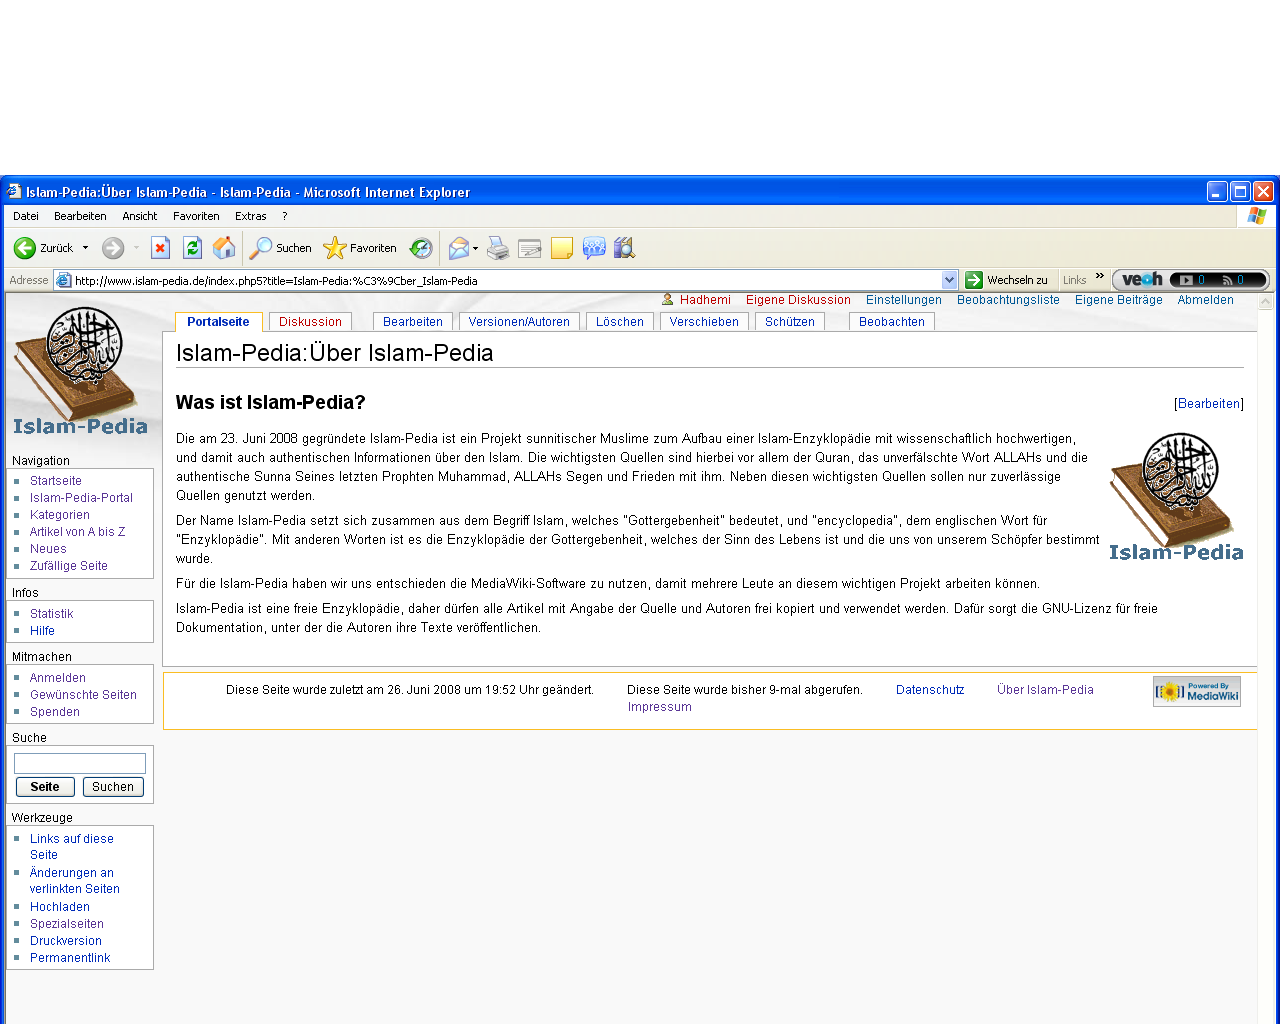Open the address bar dropdown arrow
Screen dimensions: 1280x1024
point(950,281)
